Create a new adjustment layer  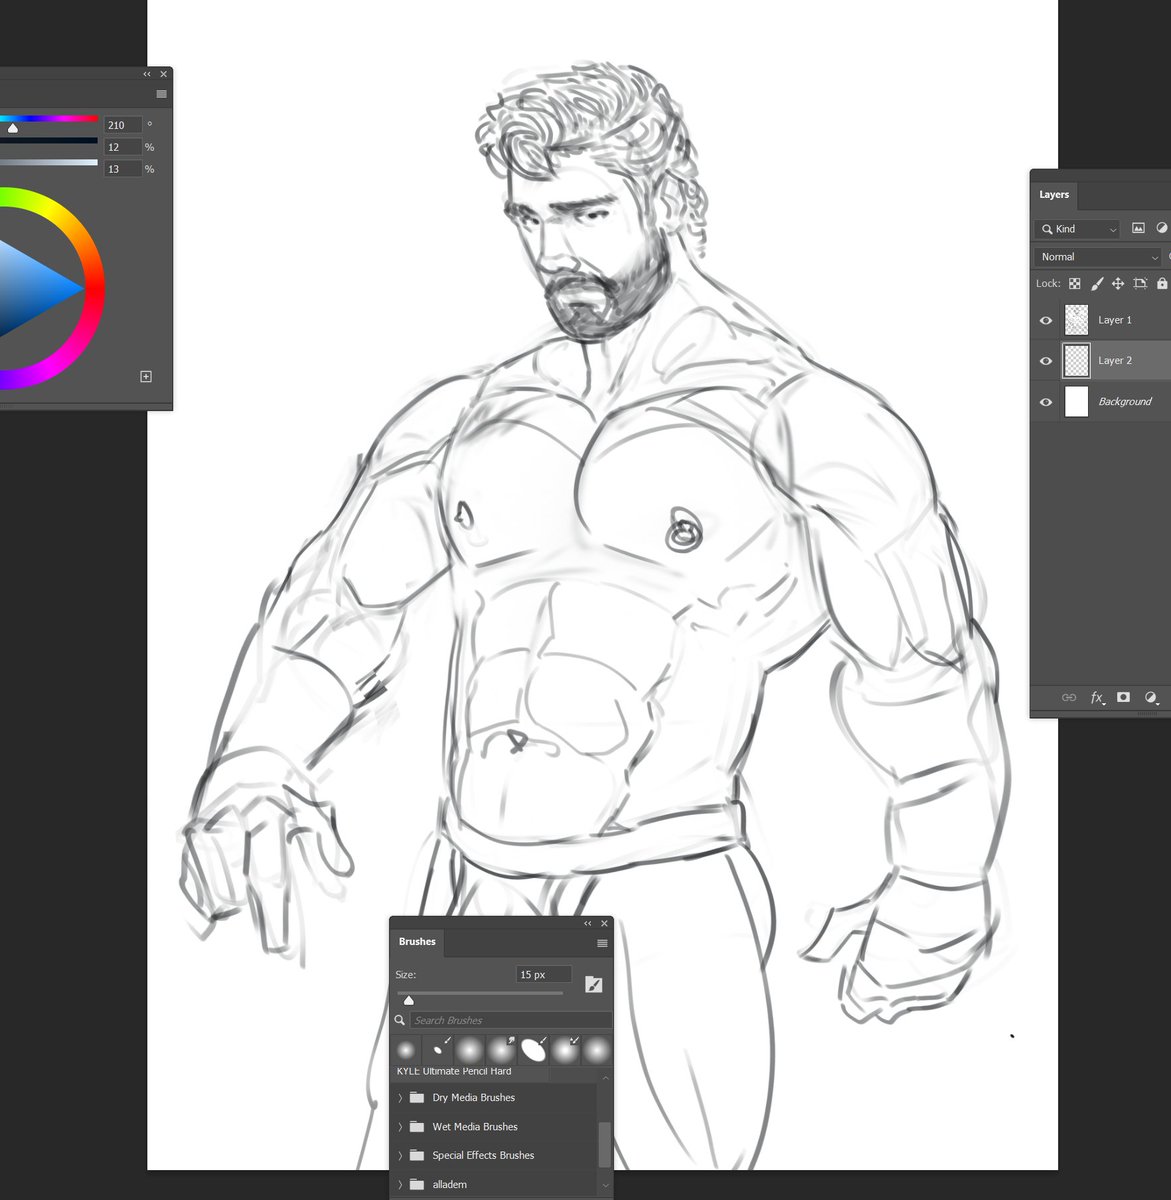pos(1151,697)
